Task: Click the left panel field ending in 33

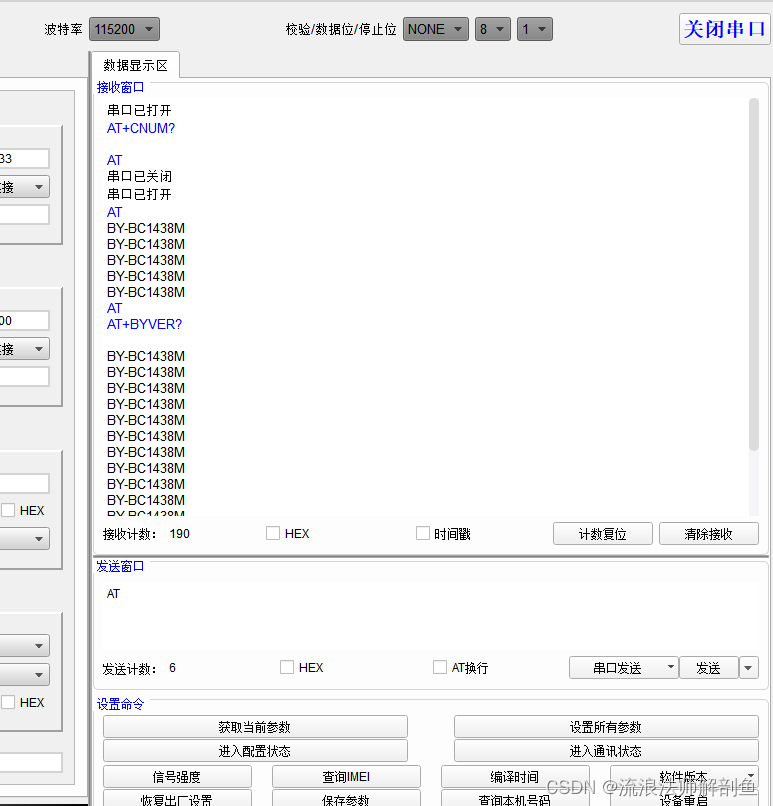Action: click(x=24, y=158)
